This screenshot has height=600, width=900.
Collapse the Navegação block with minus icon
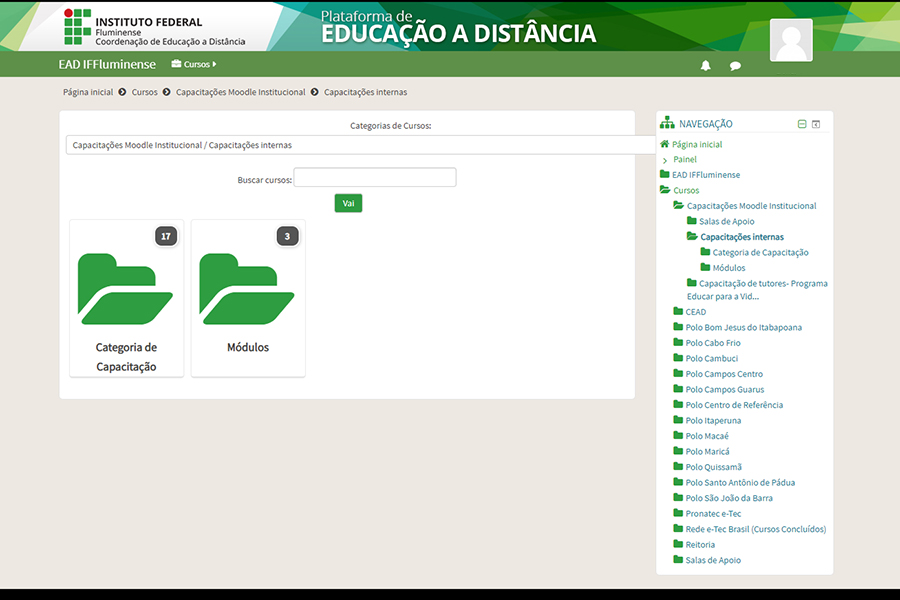(x=802, y=124)
